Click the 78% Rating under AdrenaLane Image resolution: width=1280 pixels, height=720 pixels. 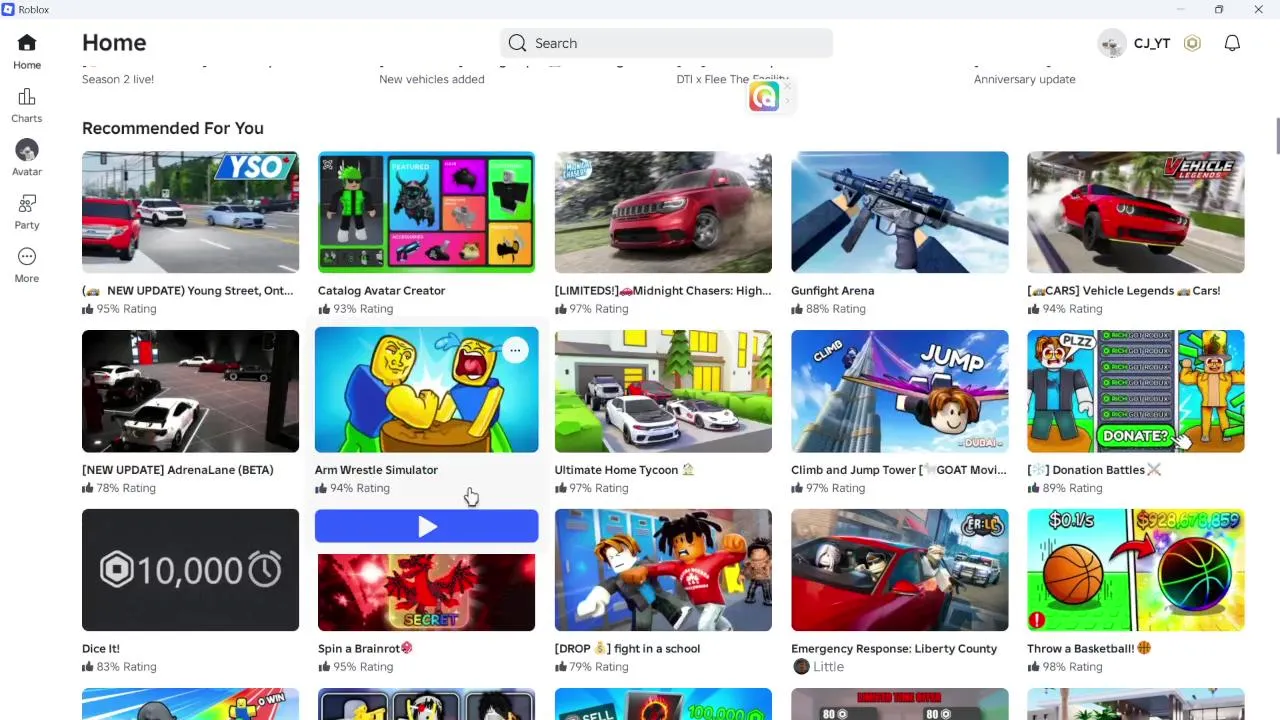click(x=119, y=488)
